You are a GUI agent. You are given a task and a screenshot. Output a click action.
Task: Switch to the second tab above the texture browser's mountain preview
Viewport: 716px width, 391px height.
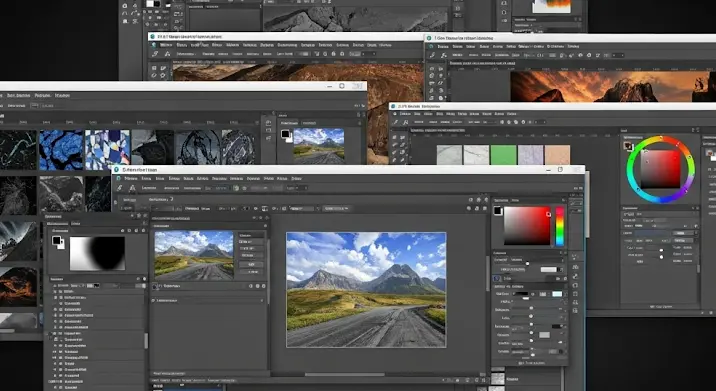tap(309, 123)
